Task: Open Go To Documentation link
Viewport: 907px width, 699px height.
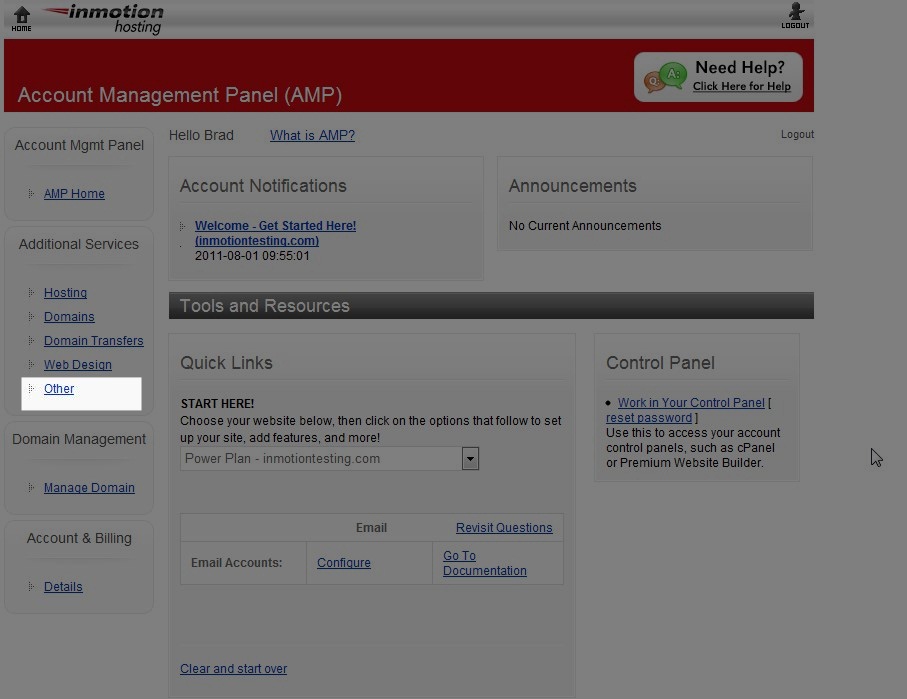Action: (485, 563)
